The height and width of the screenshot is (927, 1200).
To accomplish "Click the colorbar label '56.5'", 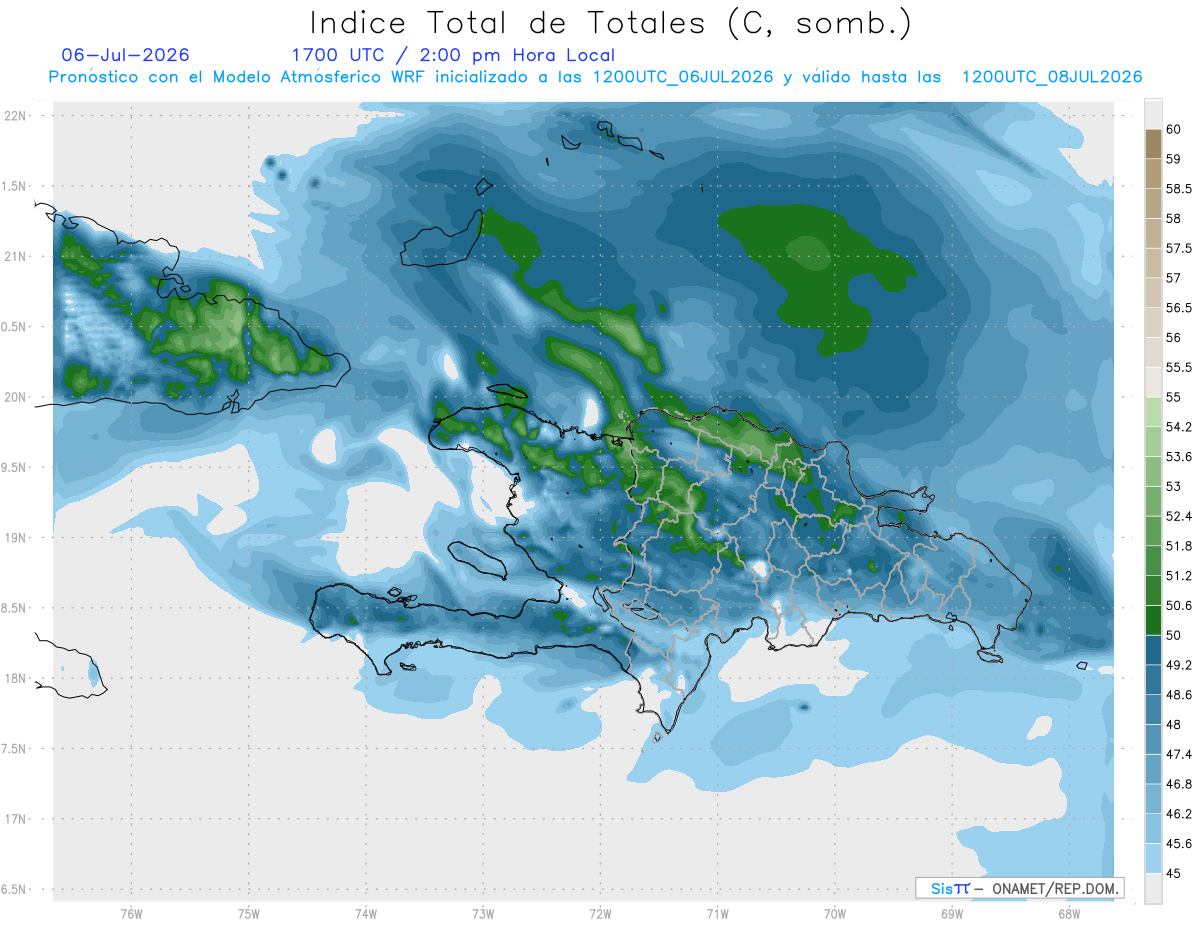I will pyautogui.click(x=1180, y=308).
